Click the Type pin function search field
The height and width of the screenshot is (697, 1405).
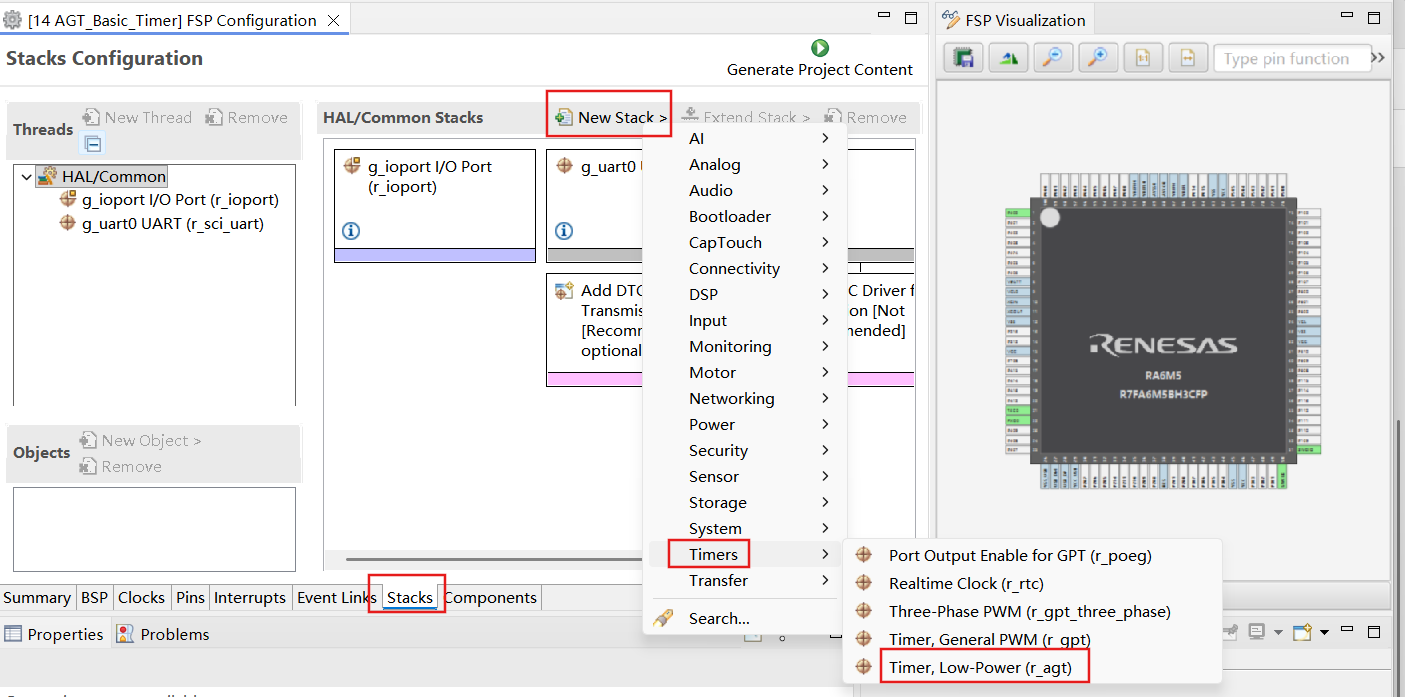coord(1292,58)
